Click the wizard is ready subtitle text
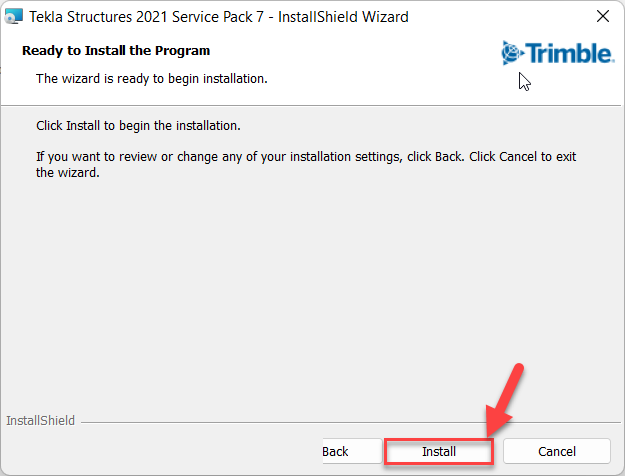 coord(151,77)
